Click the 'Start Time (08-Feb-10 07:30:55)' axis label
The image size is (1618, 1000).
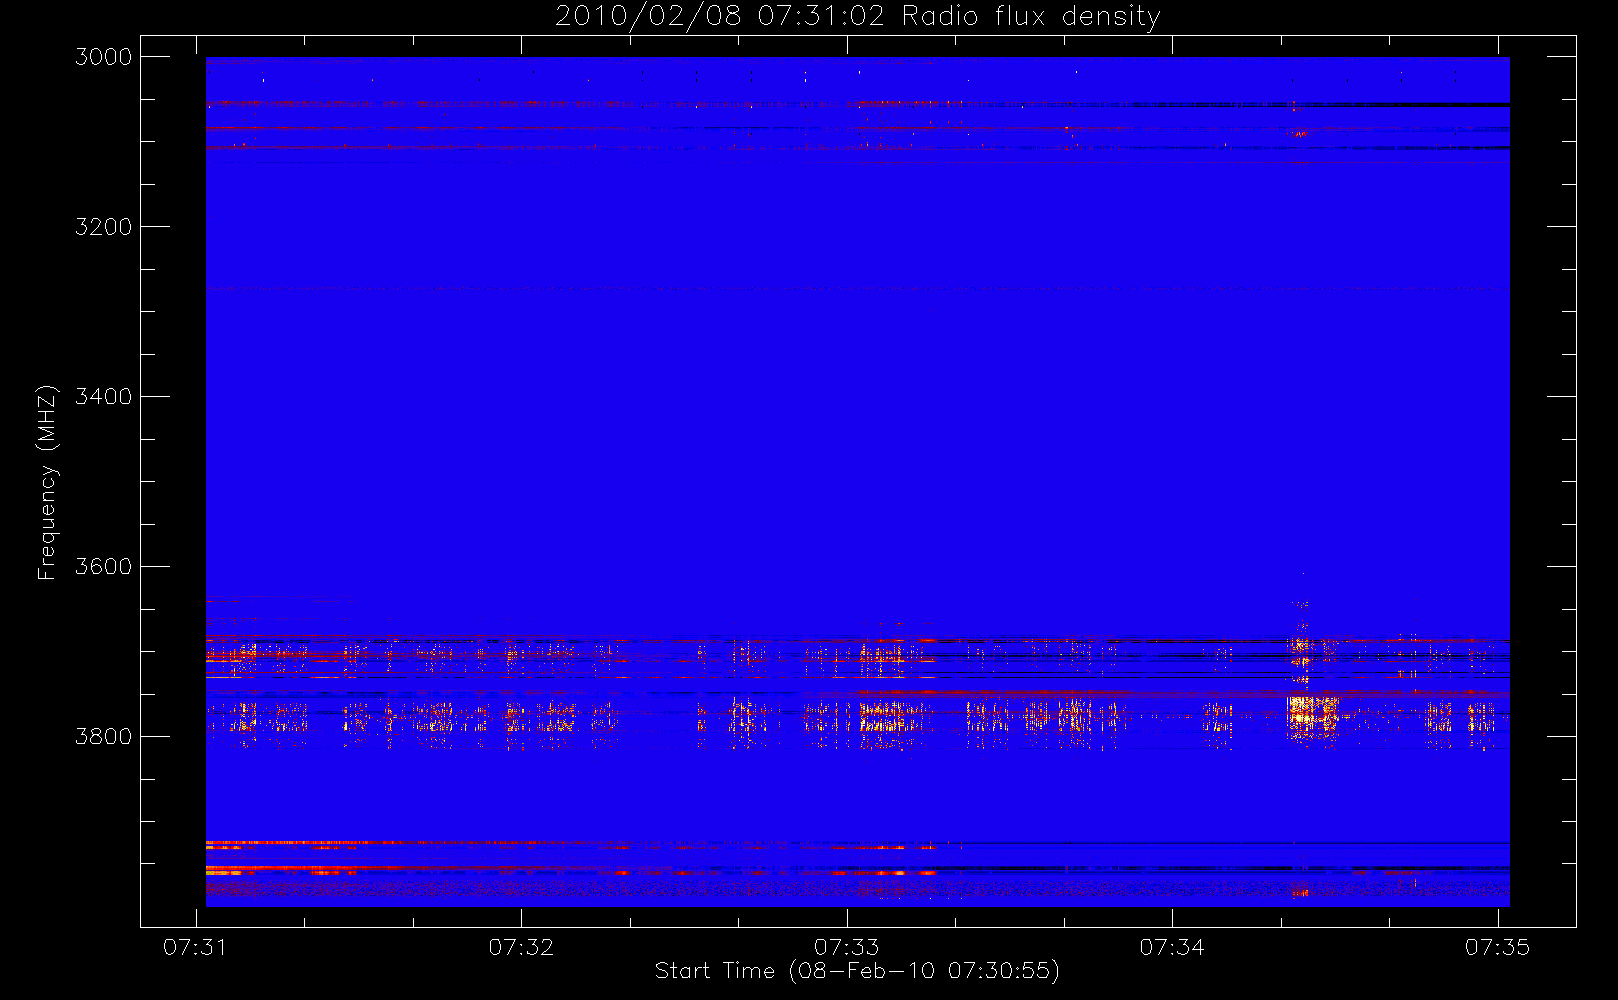coord(857,971)
